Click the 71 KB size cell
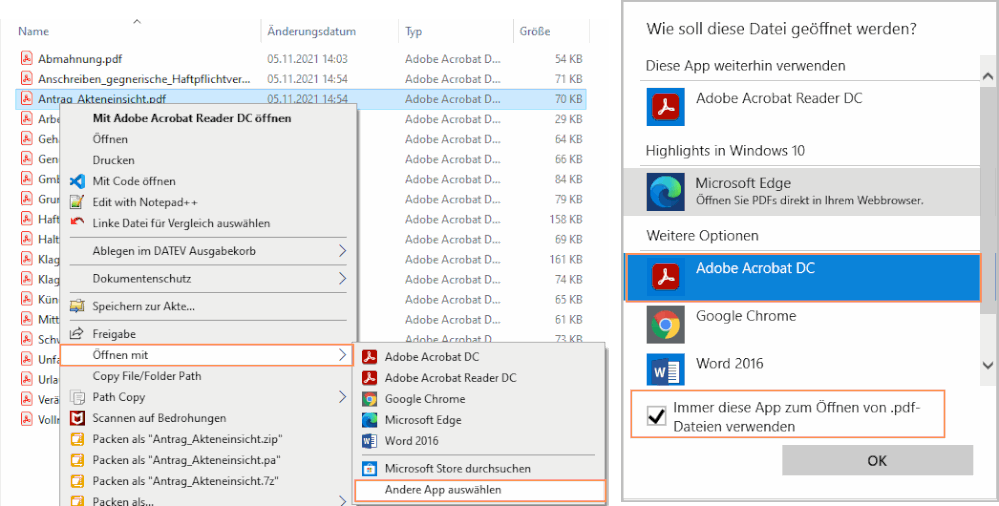The image size is (999, 506). click(568, 79)
